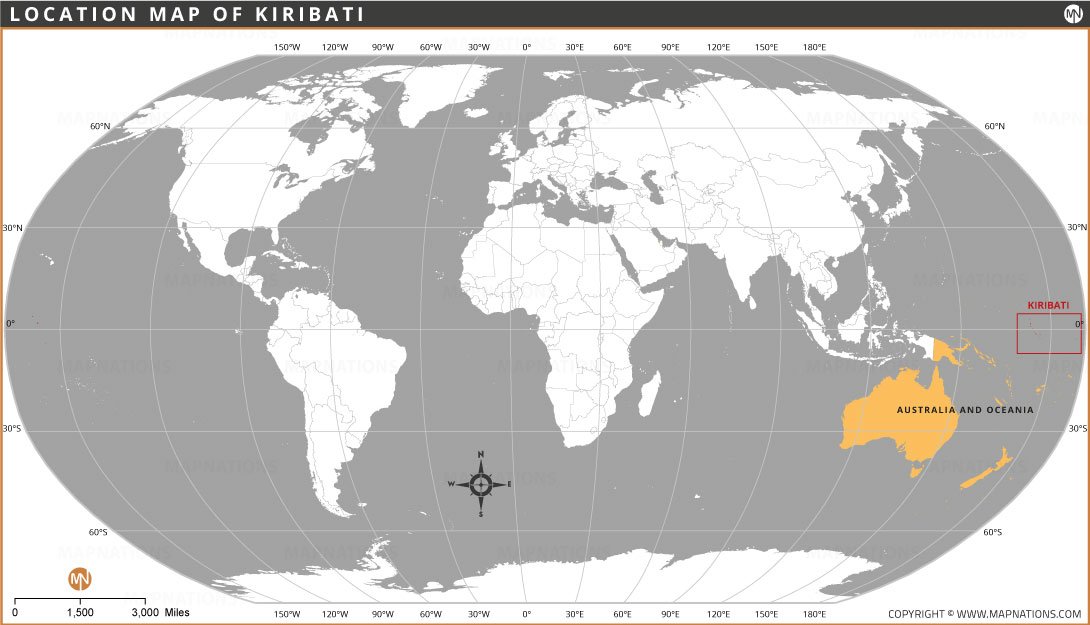This screenshot has height=625, width=1090.
Task: Click the 0° longitude label at top
Action: pos(527,47)
